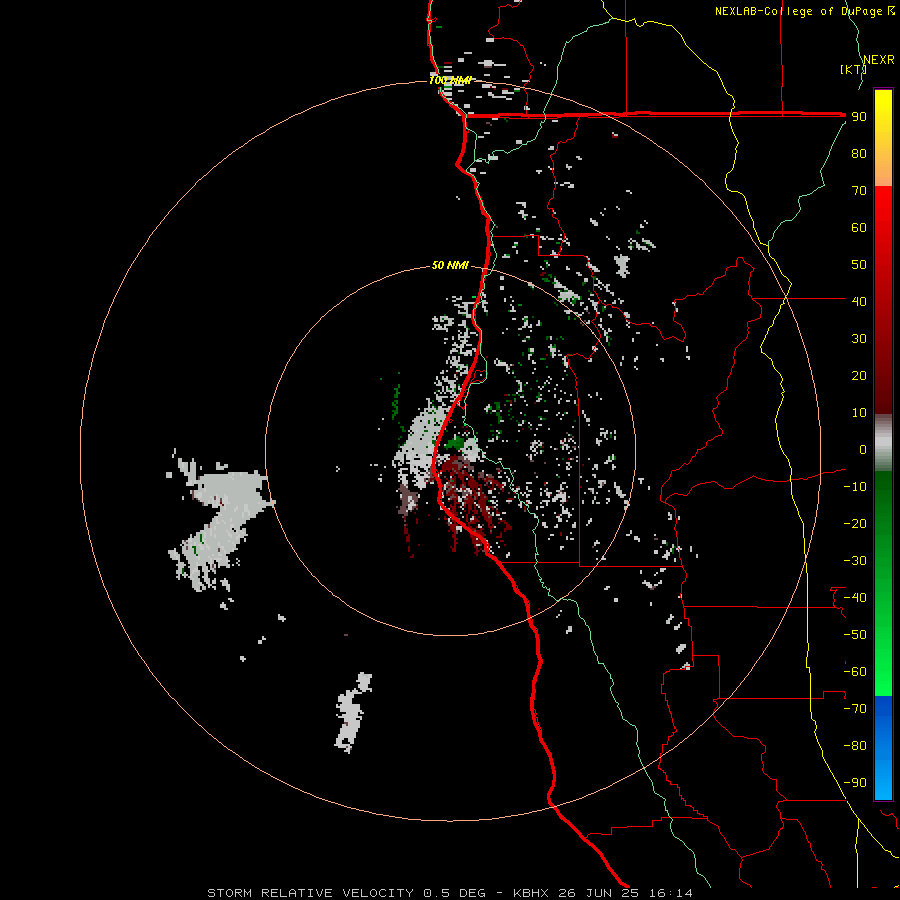Click the 50 NMI range ring label
This screenshot has height=900, width=900.
[450, 265]
